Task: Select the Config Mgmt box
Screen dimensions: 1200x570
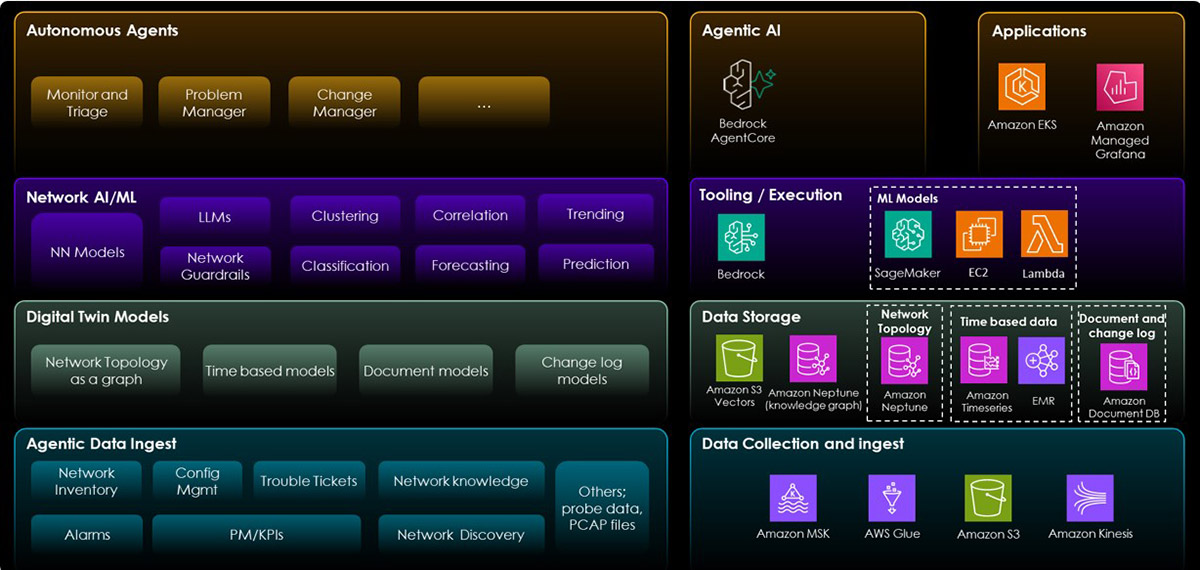Action: click(197, 481)
